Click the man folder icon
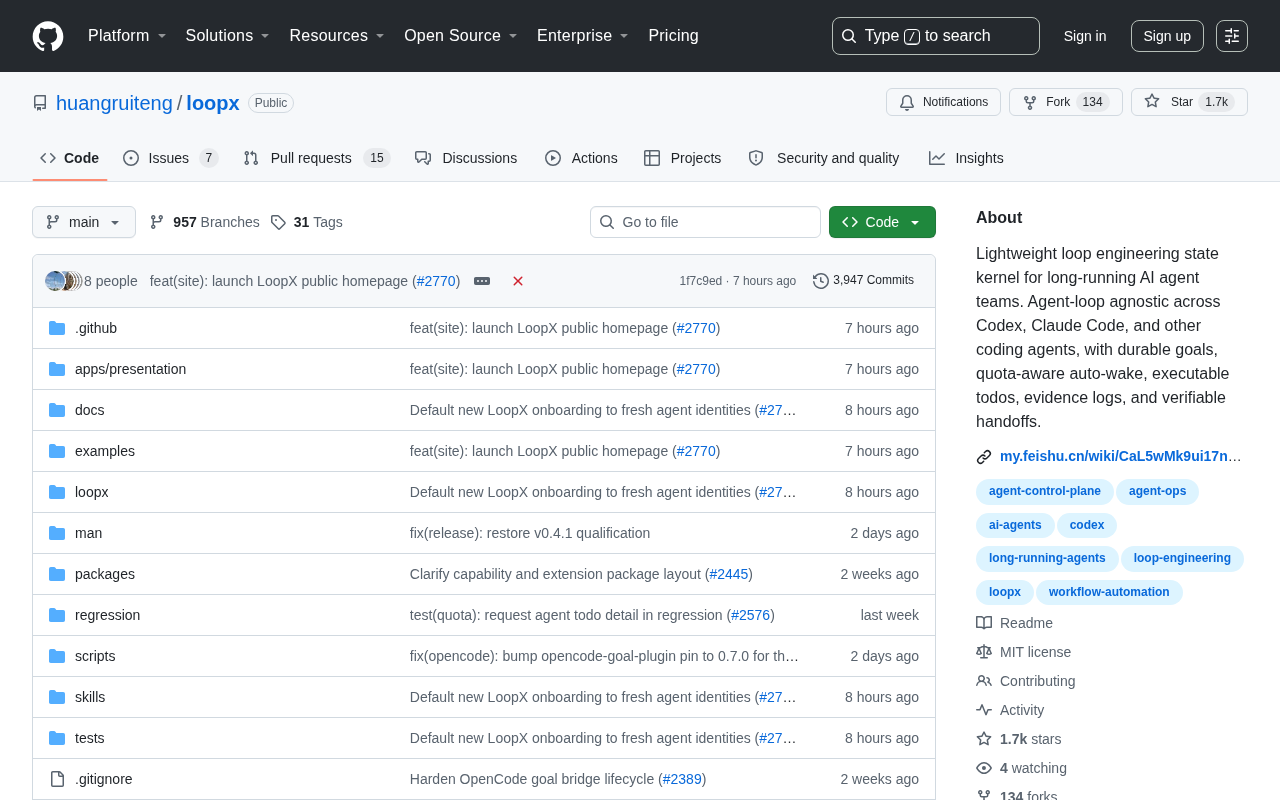This screenshot has width=1280, height=800. [57, 533]
